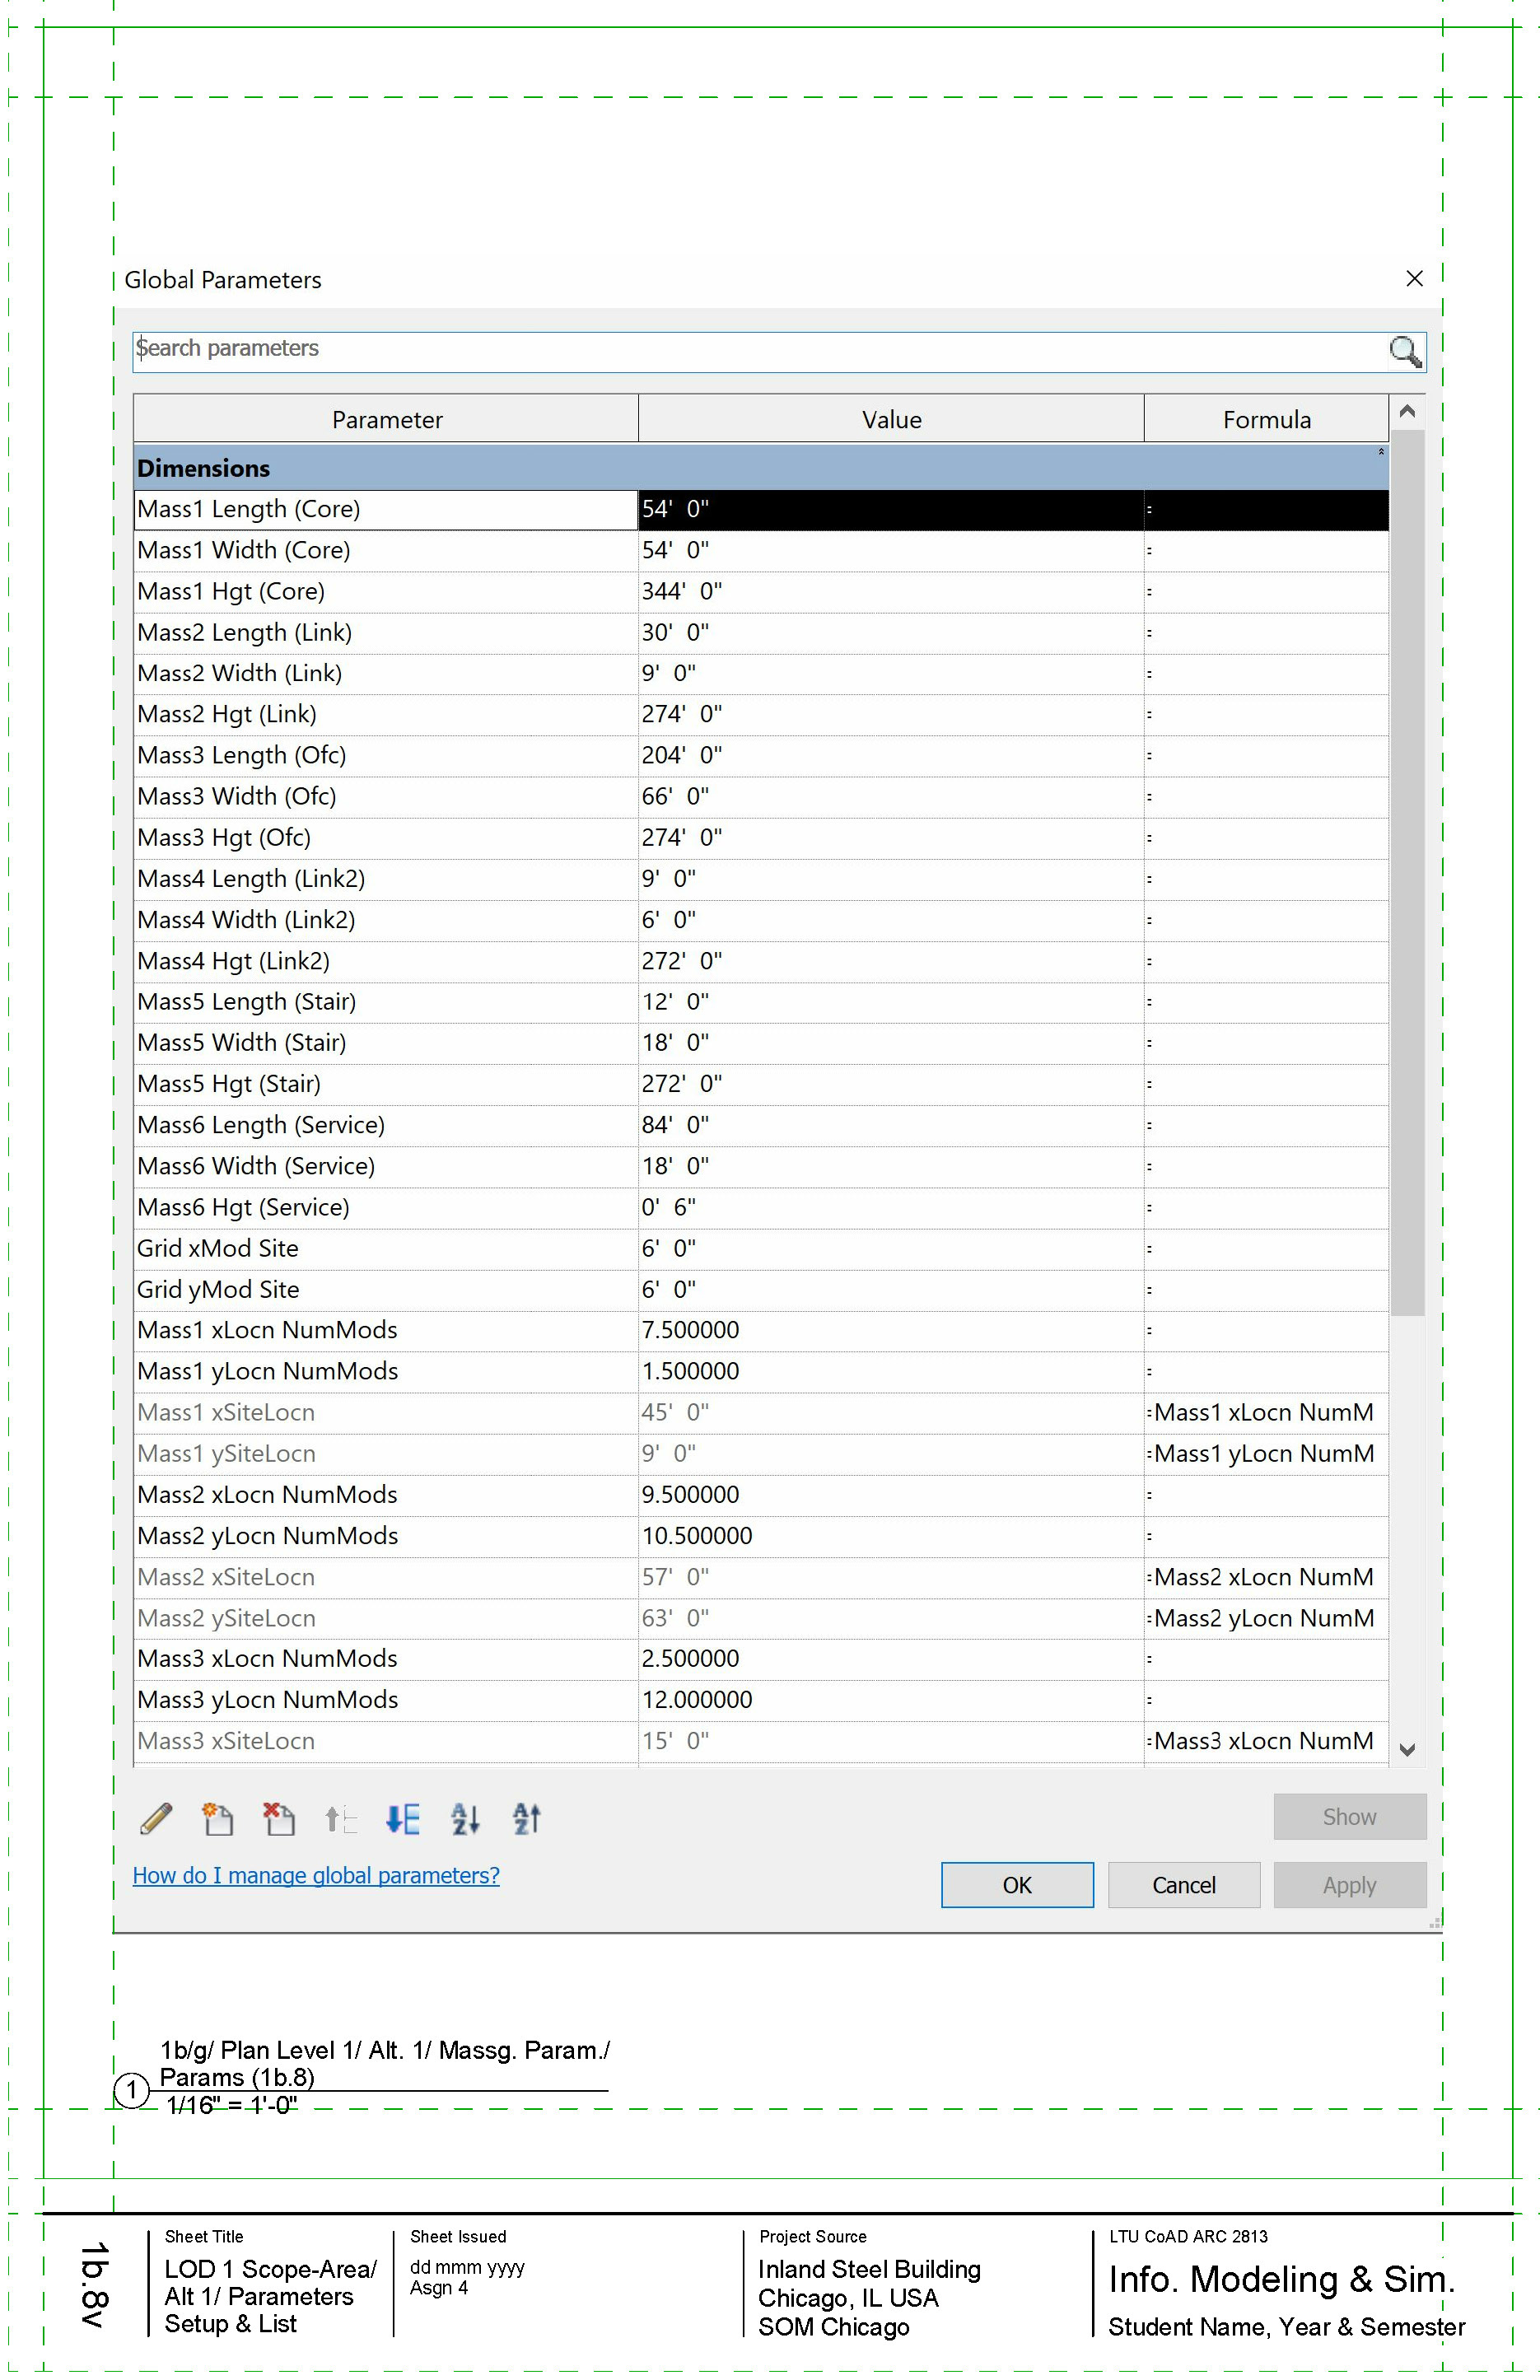Click the formula cell of Mass2 xSiteLocn

click(x=1266, y=1577)
